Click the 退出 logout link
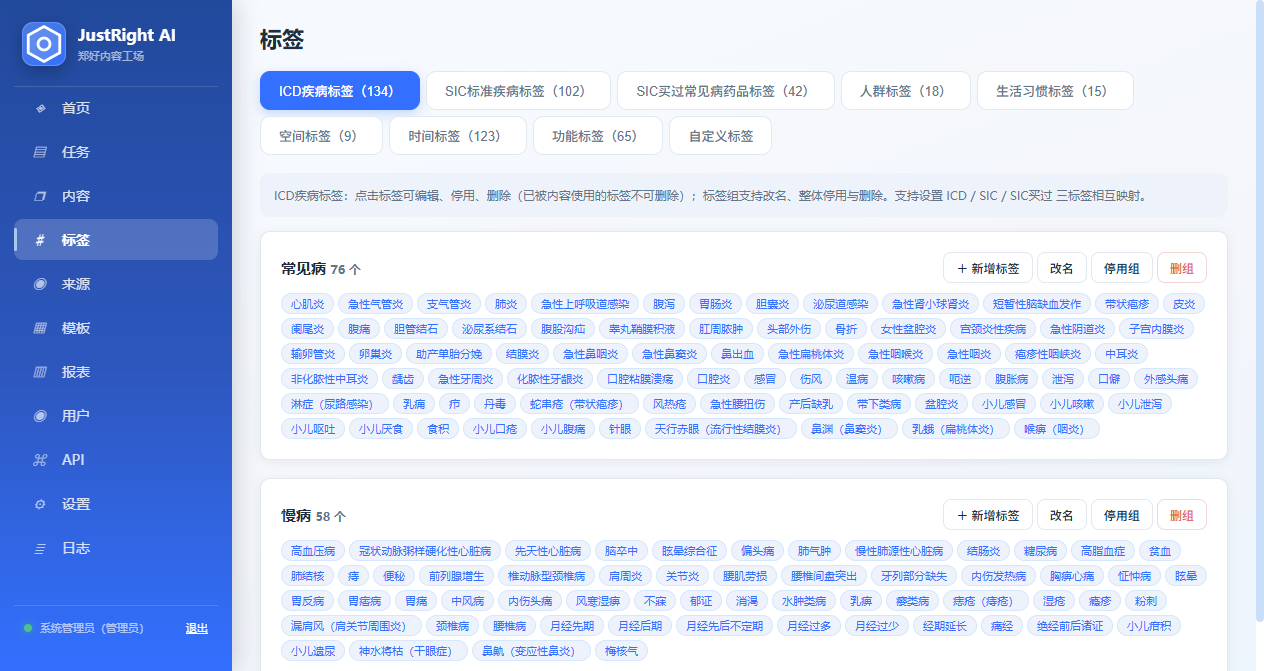The height and width of the screenshot is (671, 1264). (x=197, y=628)
